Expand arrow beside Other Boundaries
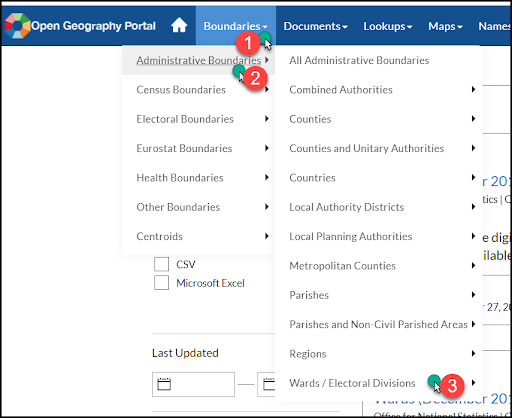The height and width of the screenshot is (418, 512). [x=267, y=207]
